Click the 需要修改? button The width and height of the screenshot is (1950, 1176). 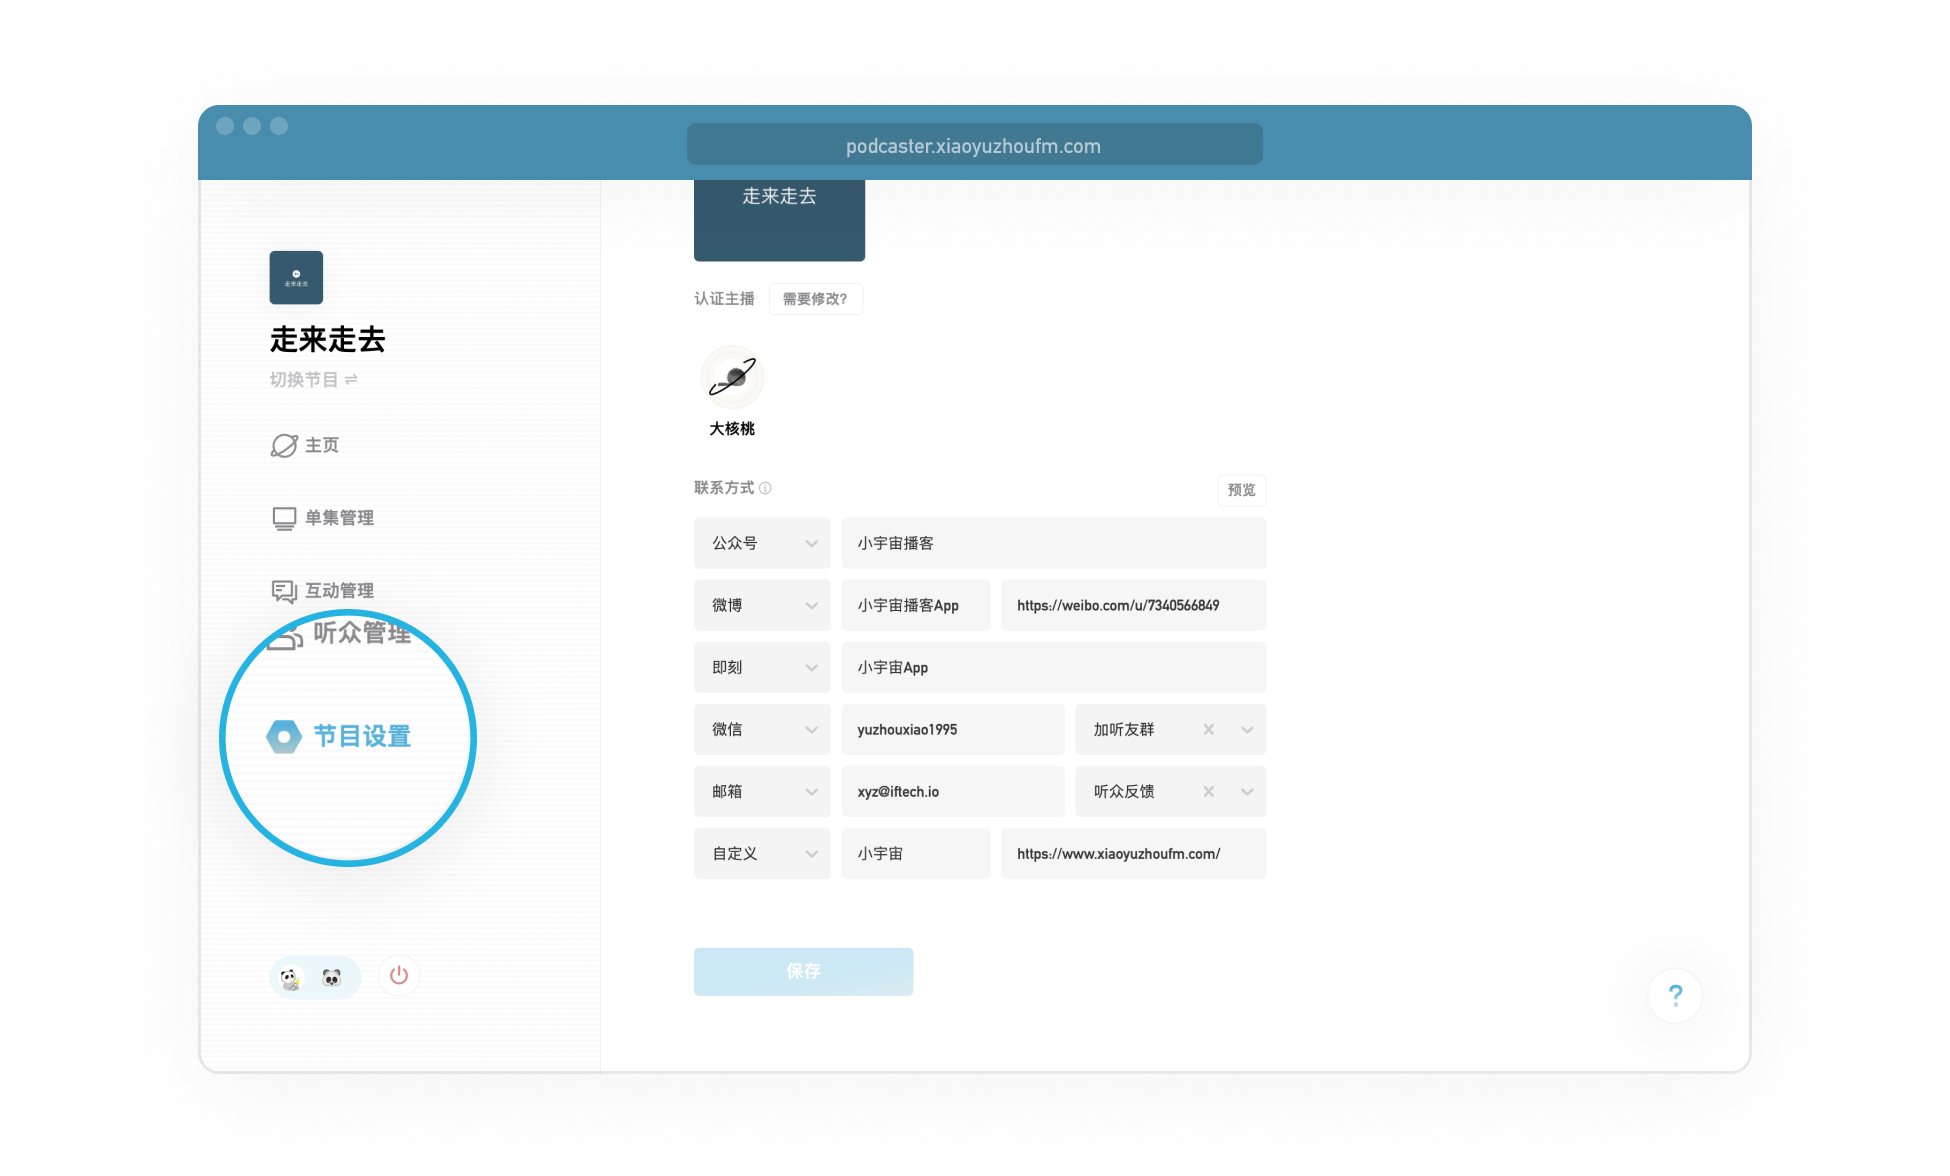815,299
